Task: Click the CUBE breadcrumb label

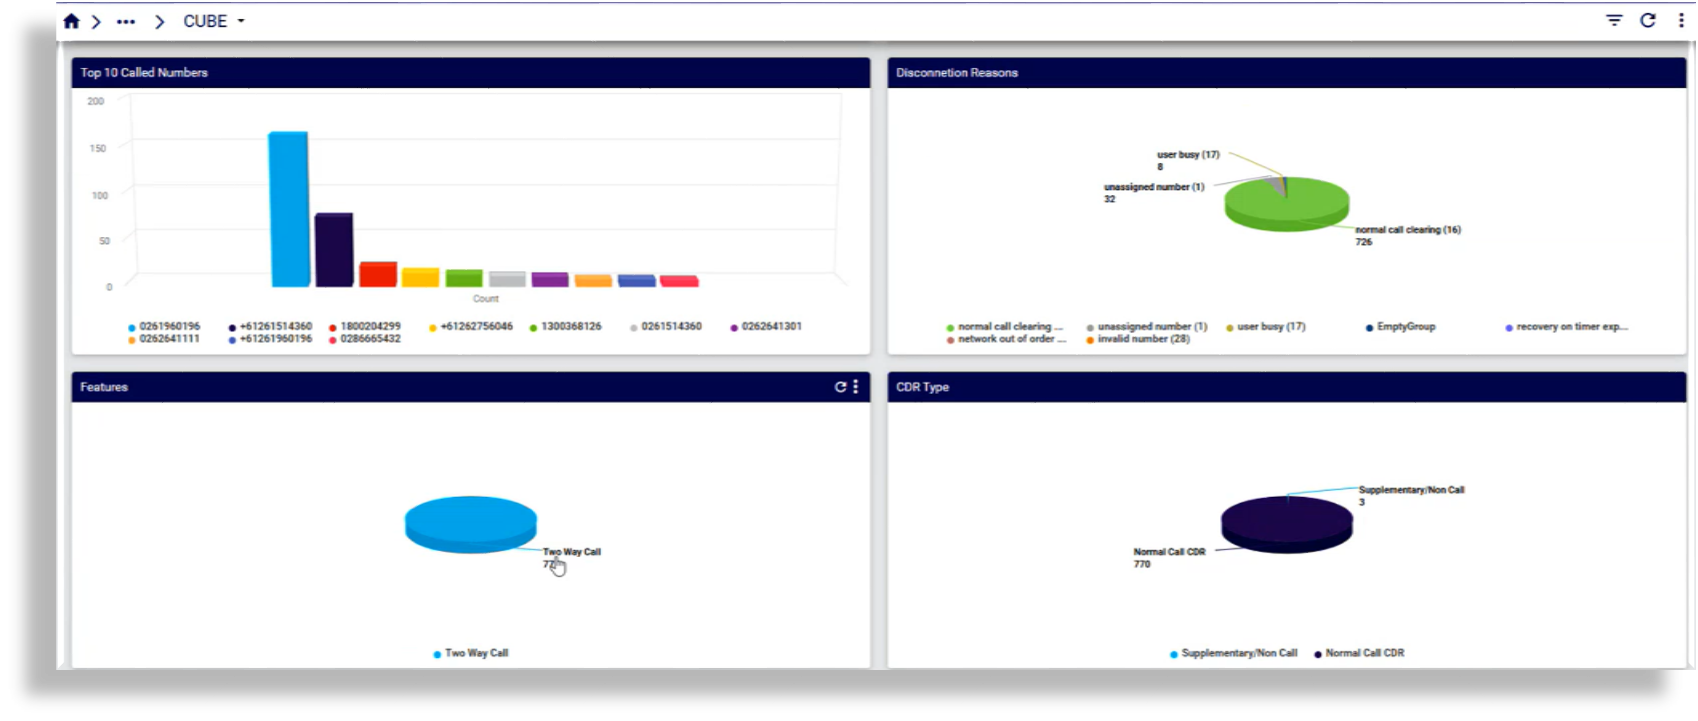Action: (205, 21)
